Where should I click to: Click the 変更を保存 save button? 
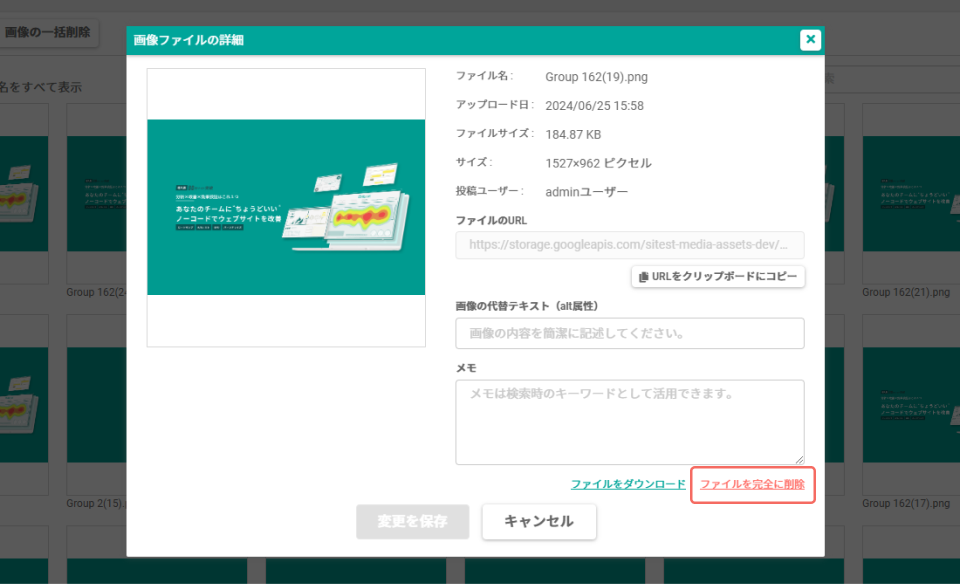tap(413, 522)
